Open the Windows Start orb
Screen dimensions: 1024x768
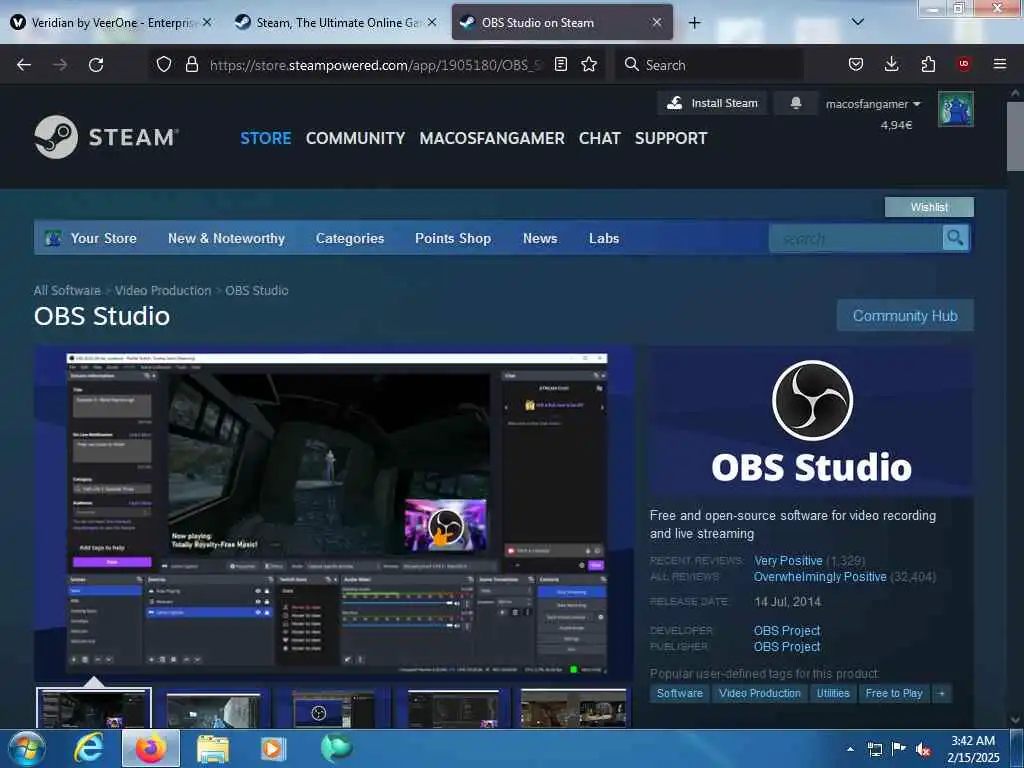[x=25, y=748]
